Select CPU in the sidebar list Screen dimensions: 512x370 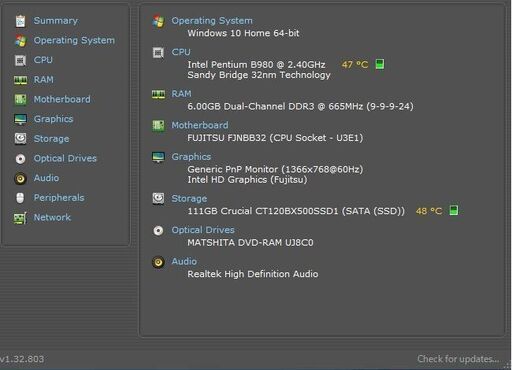click(x=43, y=60)
